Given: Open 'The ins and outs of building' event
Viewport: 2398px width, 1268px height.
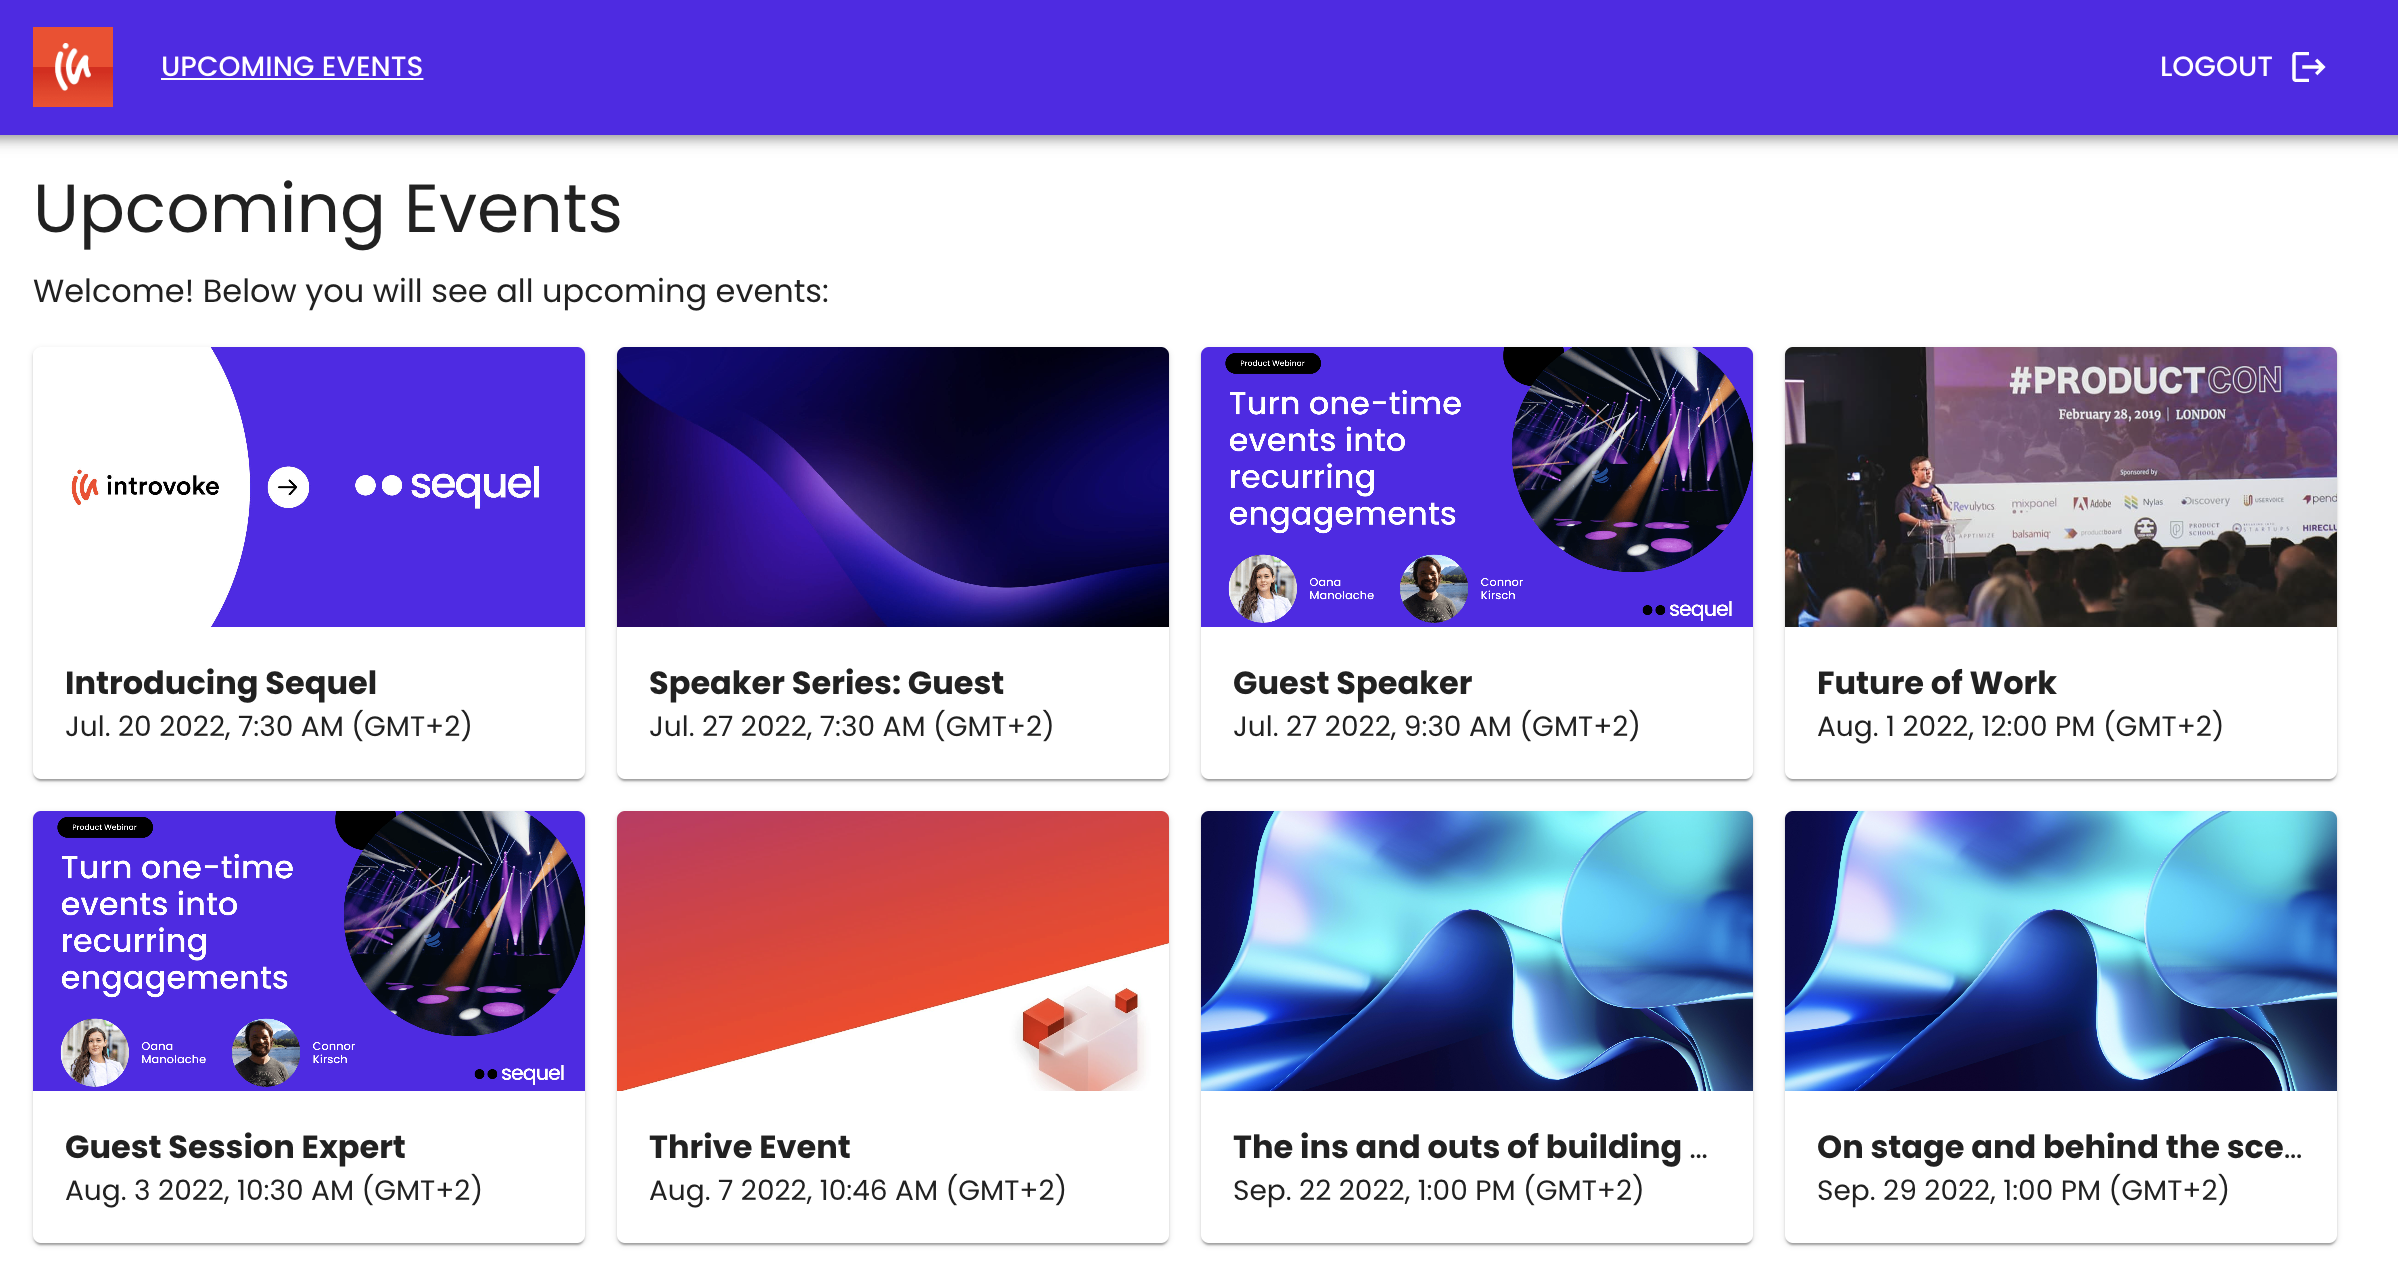Looking at the screenshot, I should click(x=1469, y=1147).
